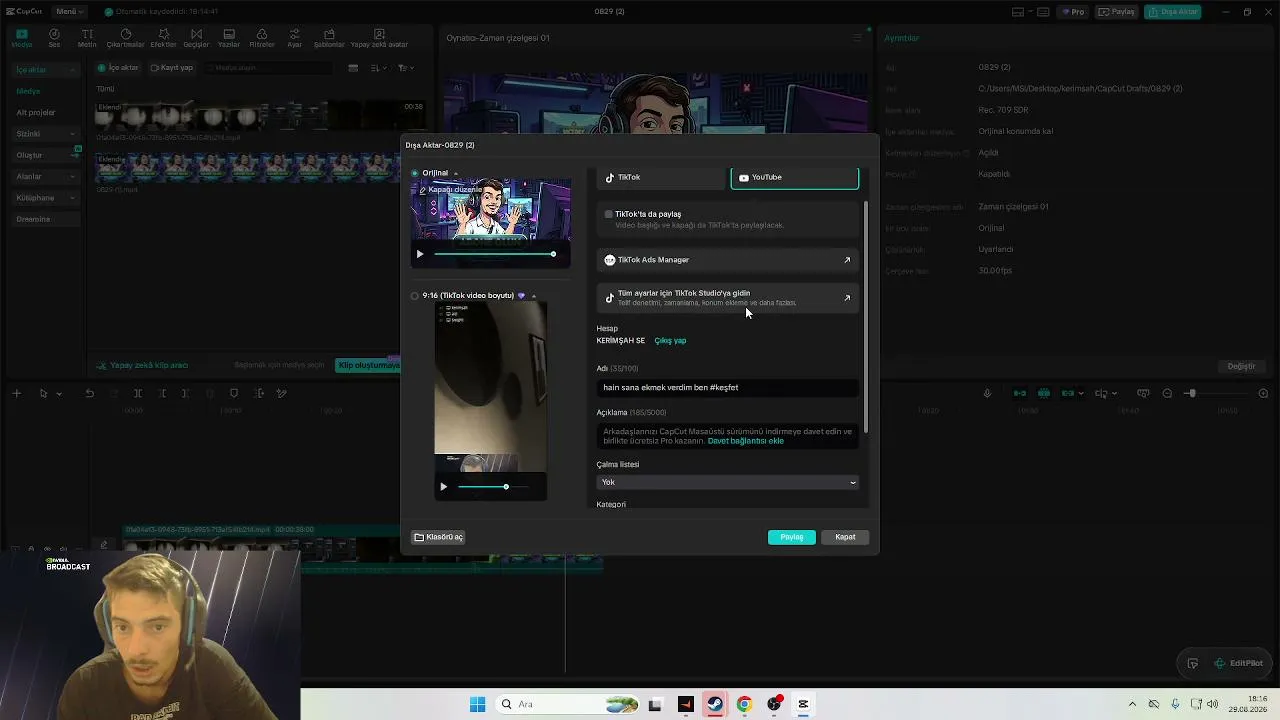This screenshot has height=720, width=1280.
Task: Click the Windows Start button
Action: point(477,704)
